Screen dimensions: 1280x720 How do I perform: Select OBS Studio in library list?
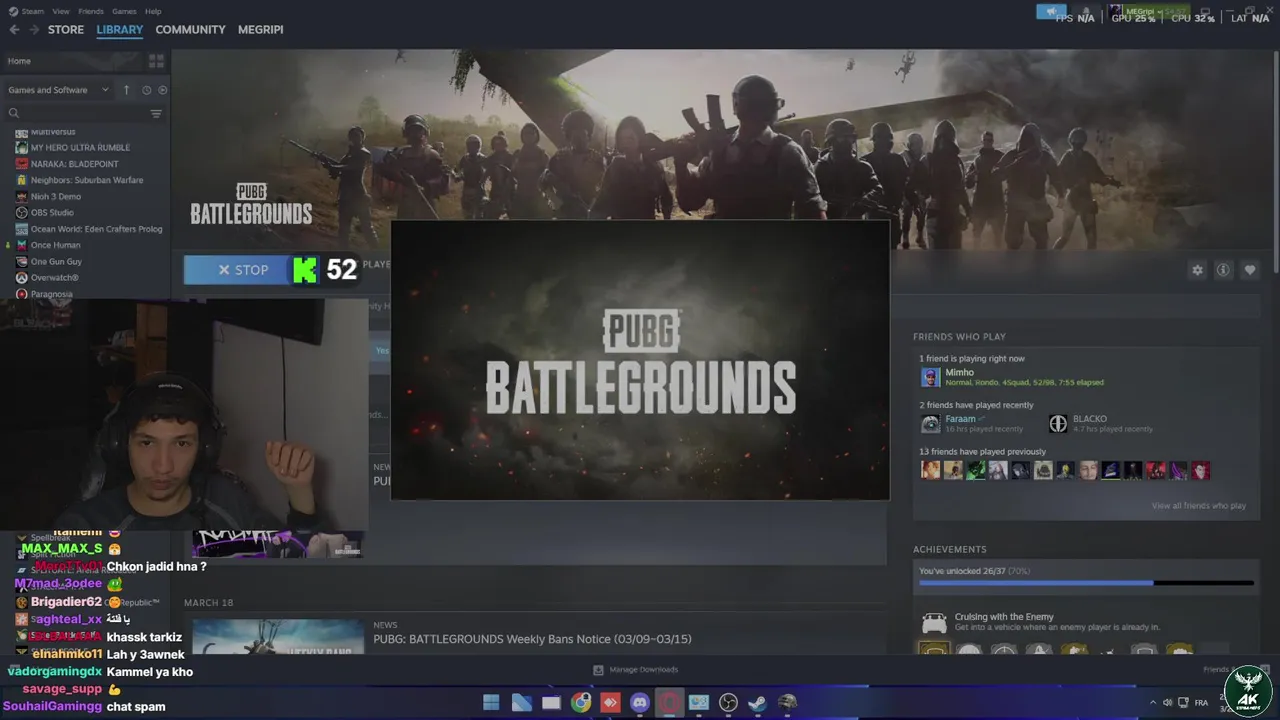click(52, 212)
